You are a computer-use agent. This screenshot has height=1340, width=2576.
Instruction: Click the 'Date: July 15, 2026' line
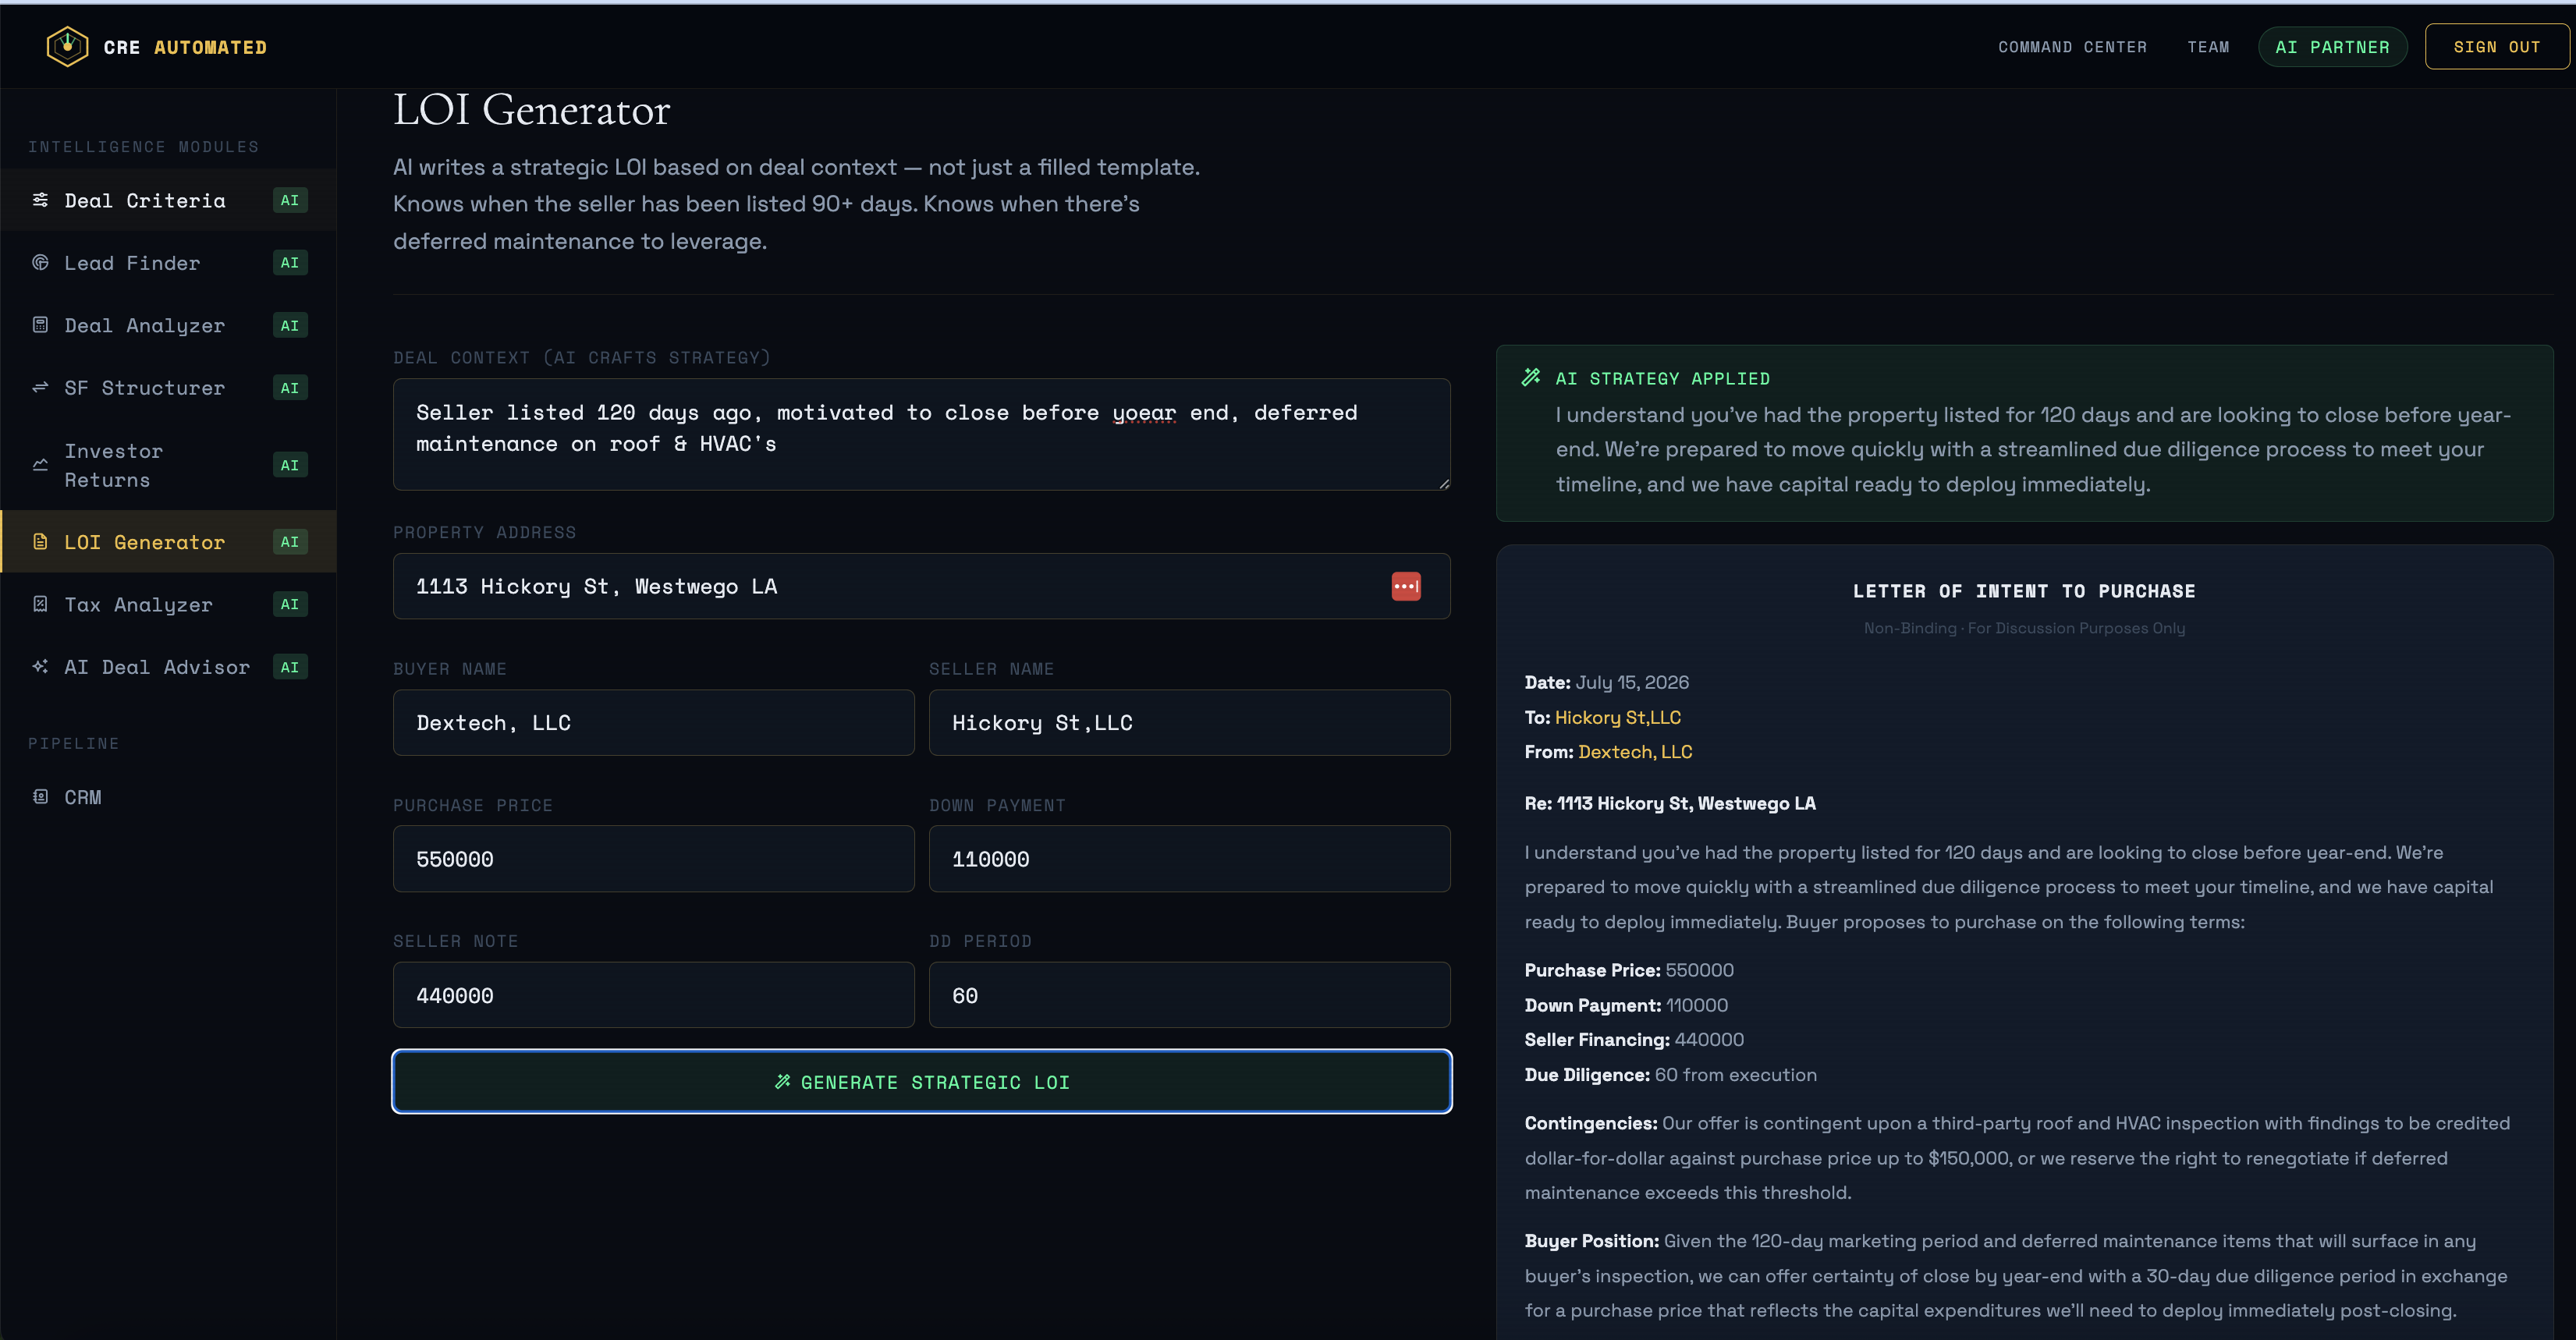click(1606, 682)
